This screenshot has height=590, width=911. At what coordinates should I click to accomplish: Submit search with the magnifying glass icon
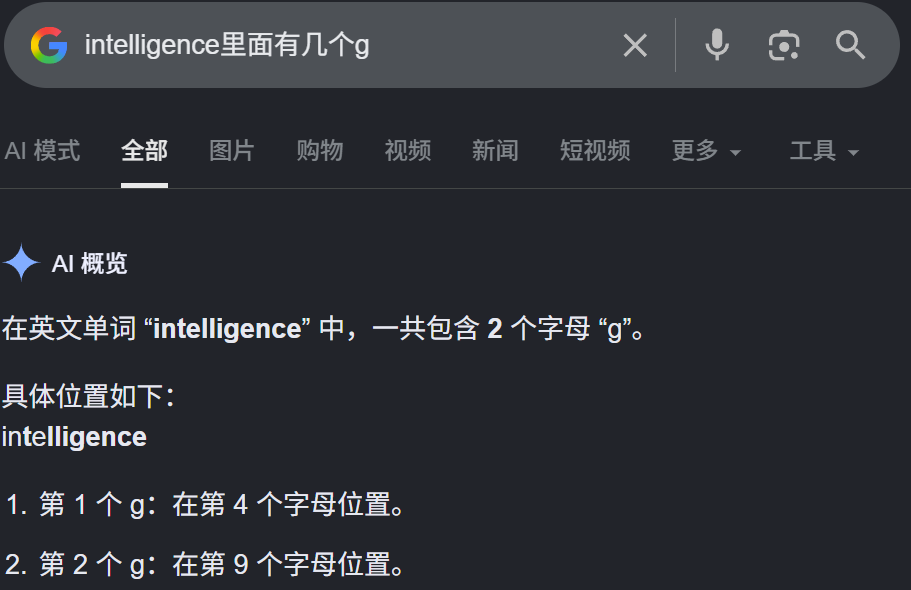coord(851,45)
